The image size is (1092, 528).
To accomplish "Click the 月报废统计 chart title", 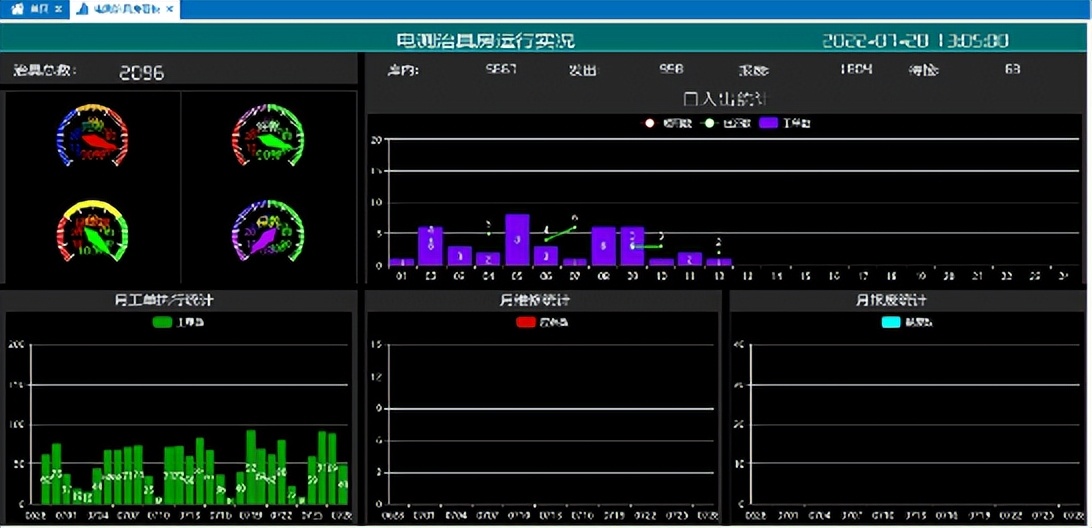I will coord(891,301).
